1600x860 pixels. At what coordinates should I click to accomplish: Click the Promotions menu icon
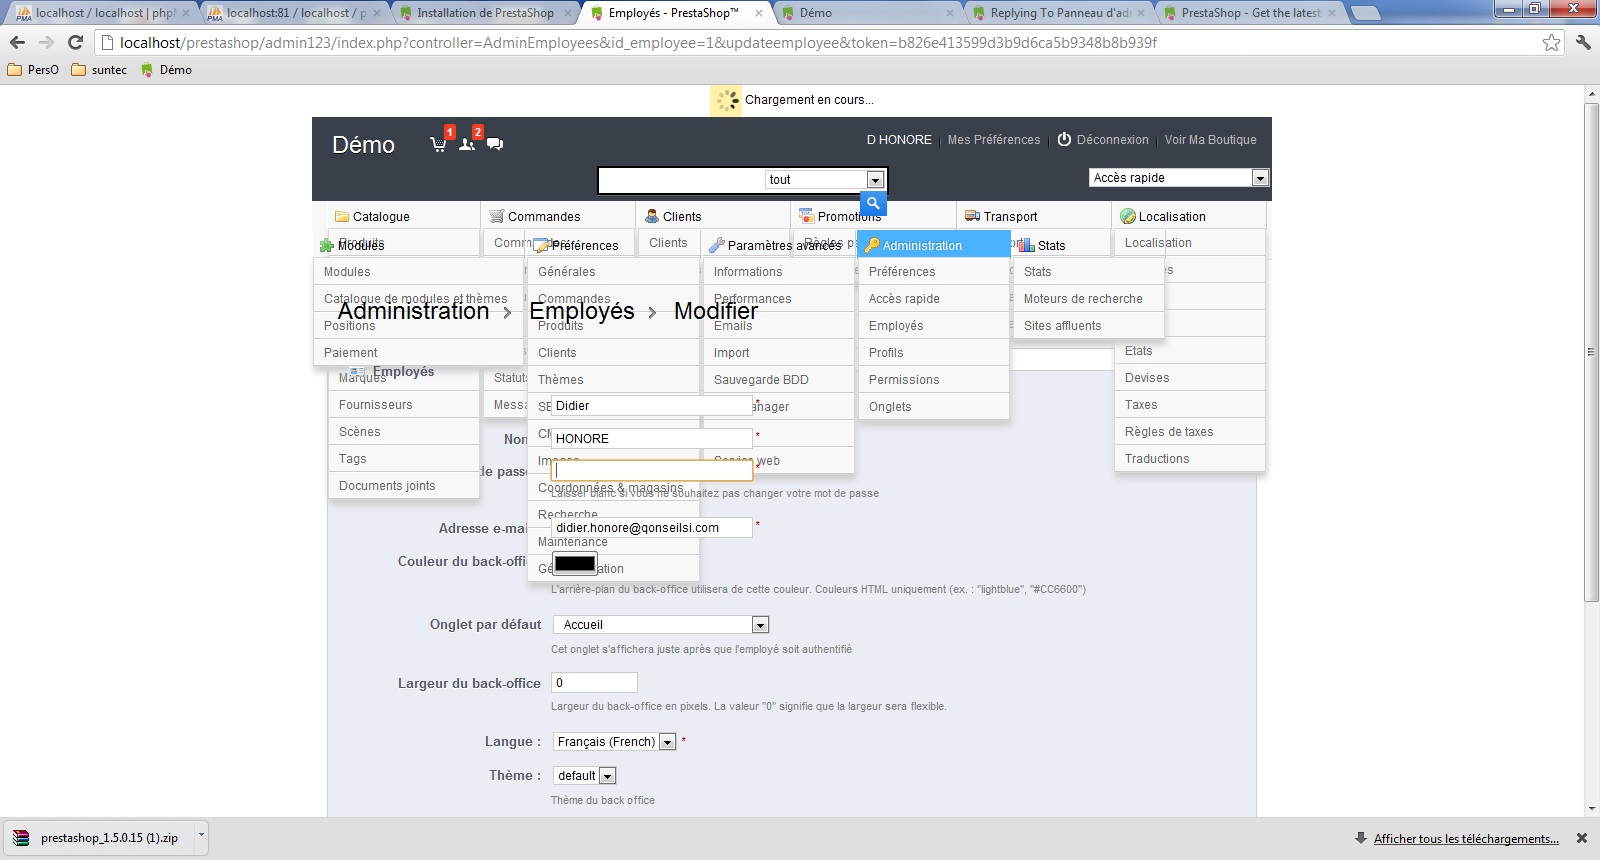click(807, 216)
